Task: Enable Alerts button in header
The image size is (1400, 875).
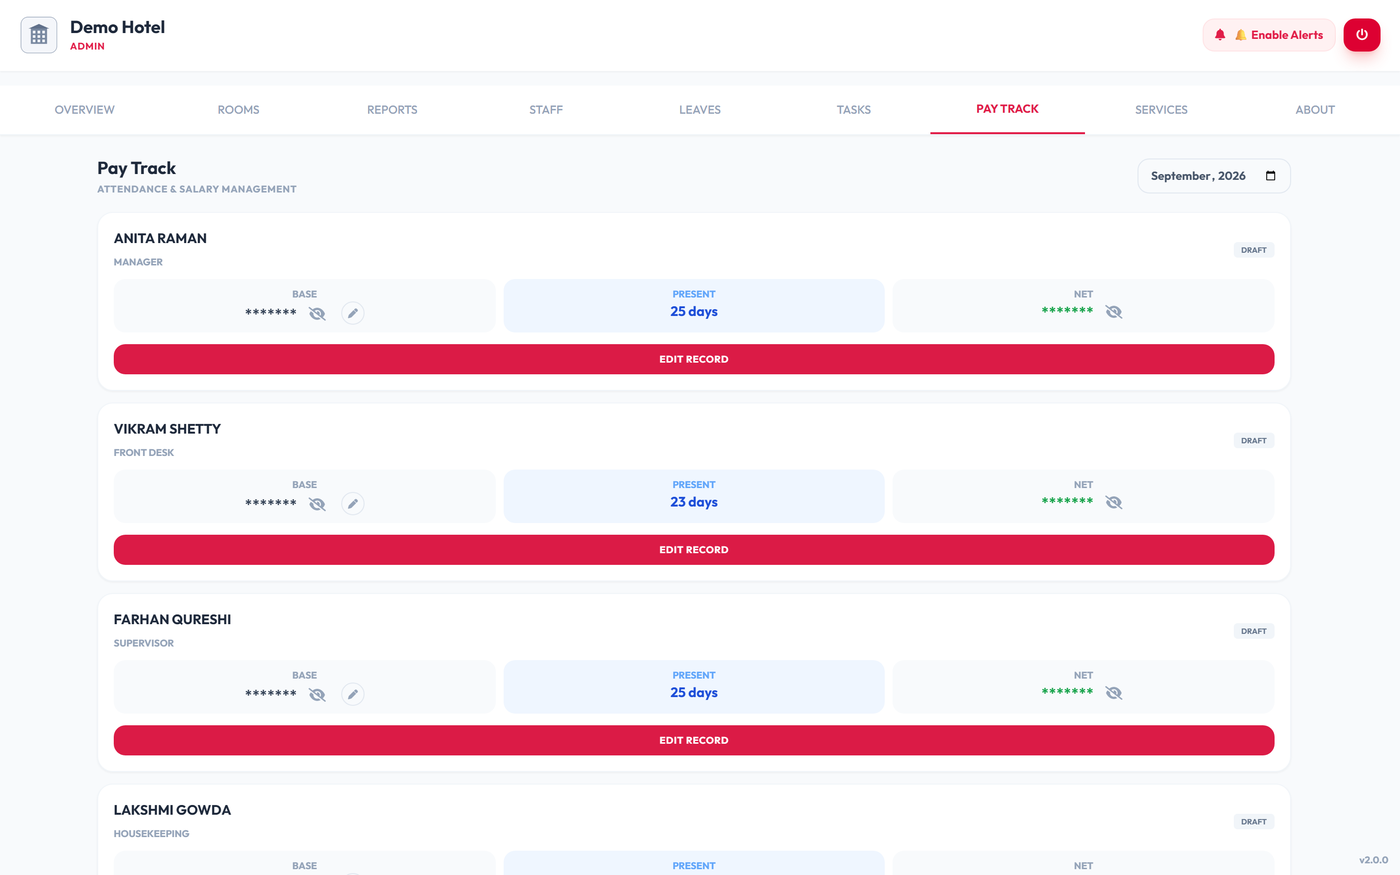Action: pyautogui.click(x=1269, y=35)
